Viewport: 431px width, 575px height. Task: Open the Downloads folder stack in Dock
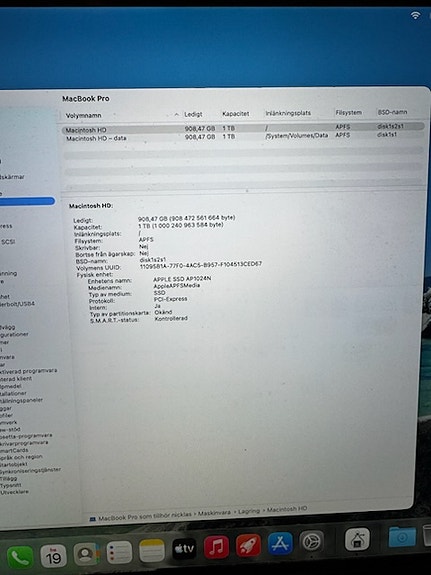402,537
